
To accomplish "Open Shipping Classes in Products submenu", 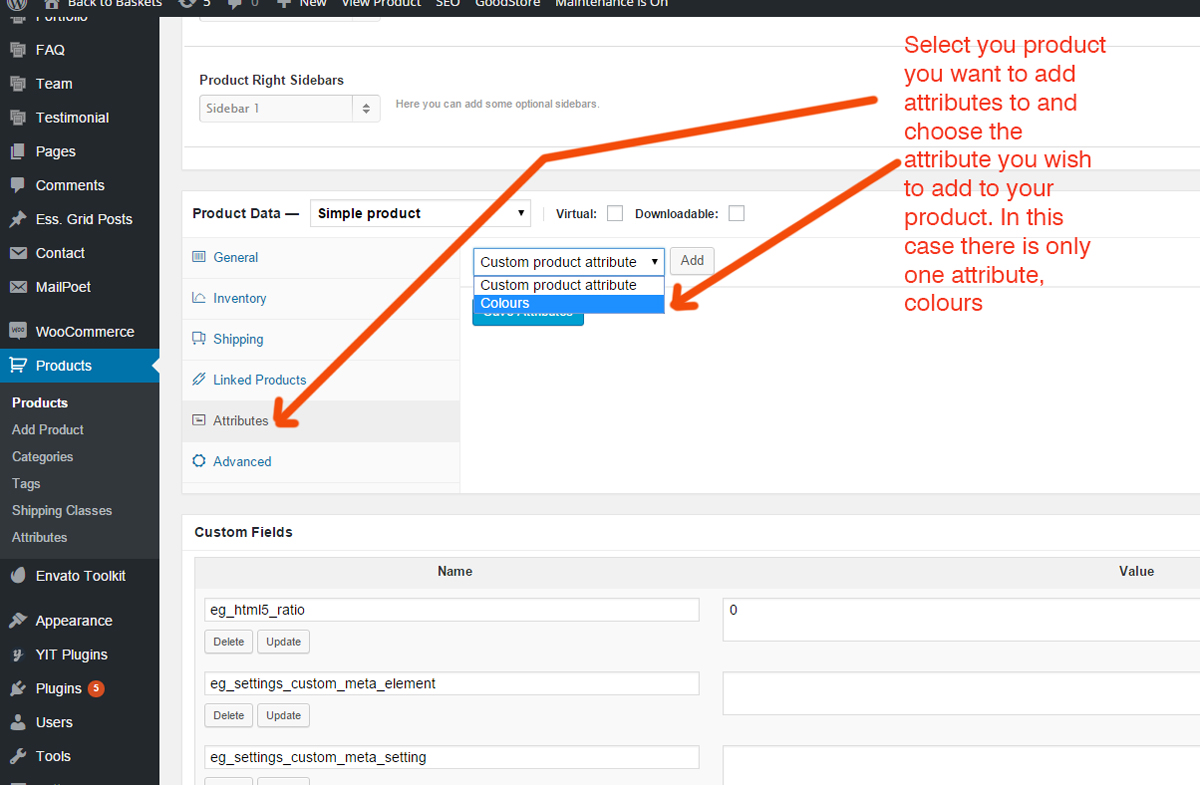I will [62, 510].
